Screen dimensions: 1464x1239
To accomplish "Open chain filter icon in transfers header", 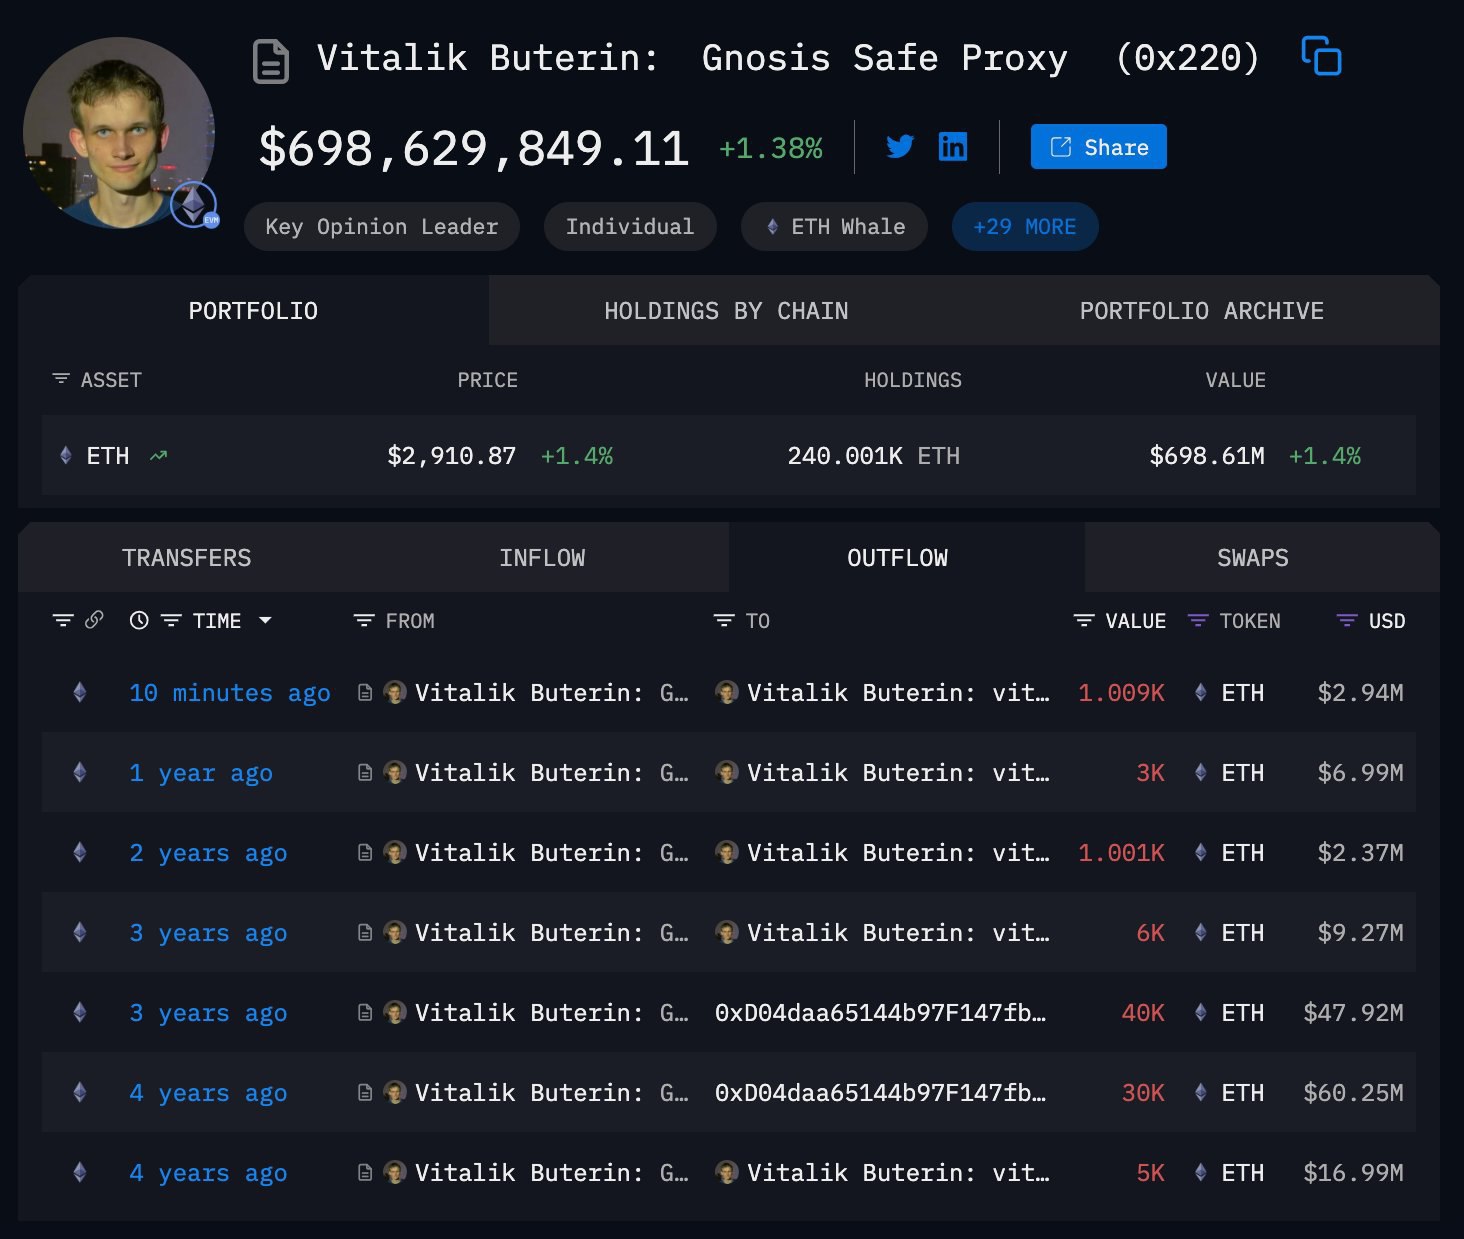I will coord(63,621).
